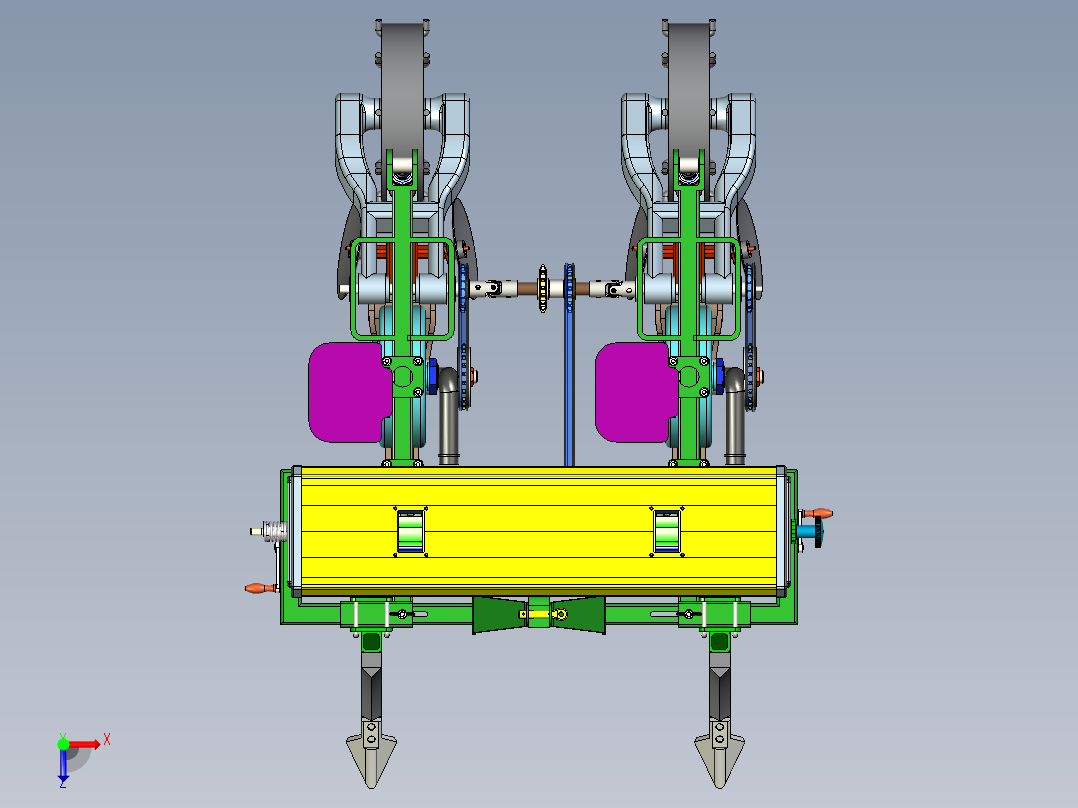1078x808 pixels.
Task: Select the left gray elbow pipe
Action: (x=449, y=415)
